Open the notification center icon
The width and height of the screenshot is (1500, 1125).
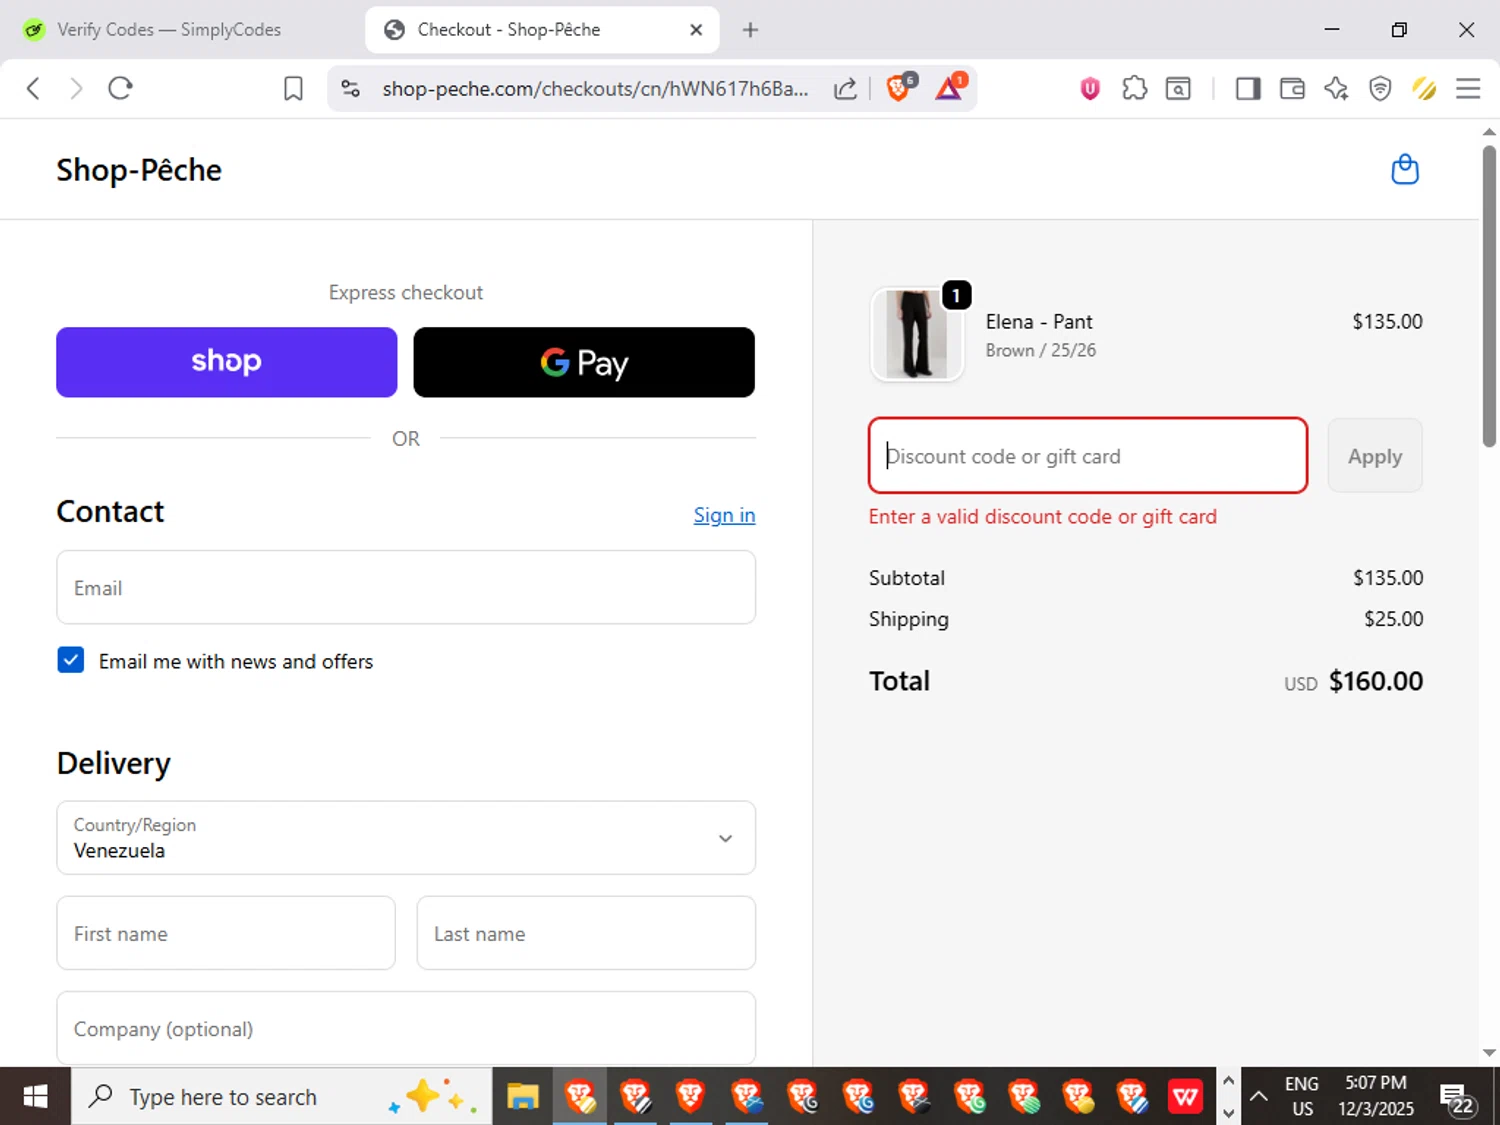[x=1457, y=1098]
